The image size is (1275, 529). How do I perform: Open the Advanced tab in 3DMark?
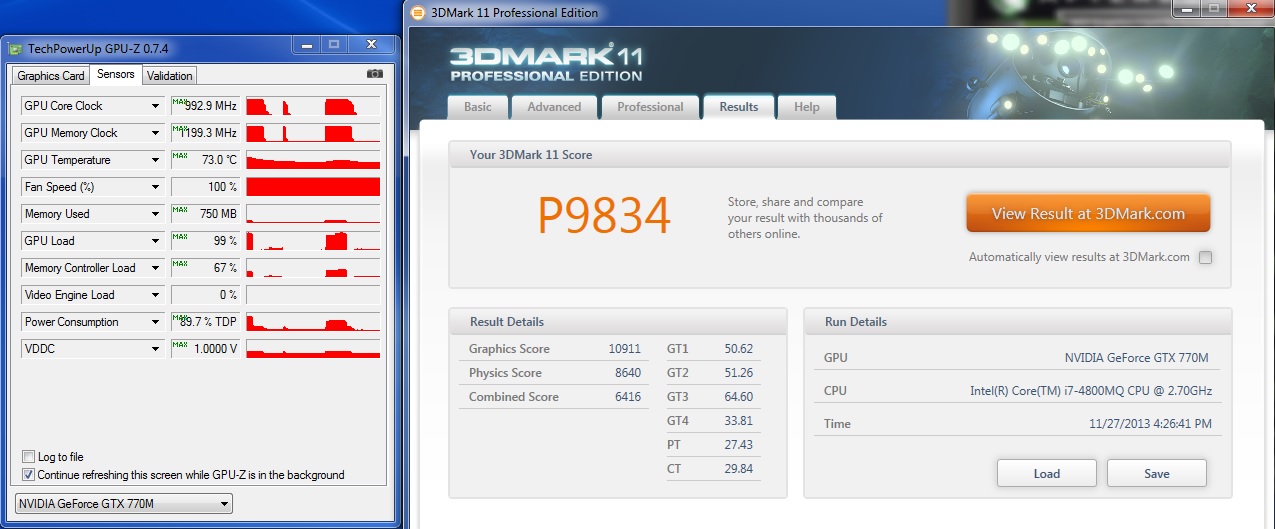pos(554,107)
